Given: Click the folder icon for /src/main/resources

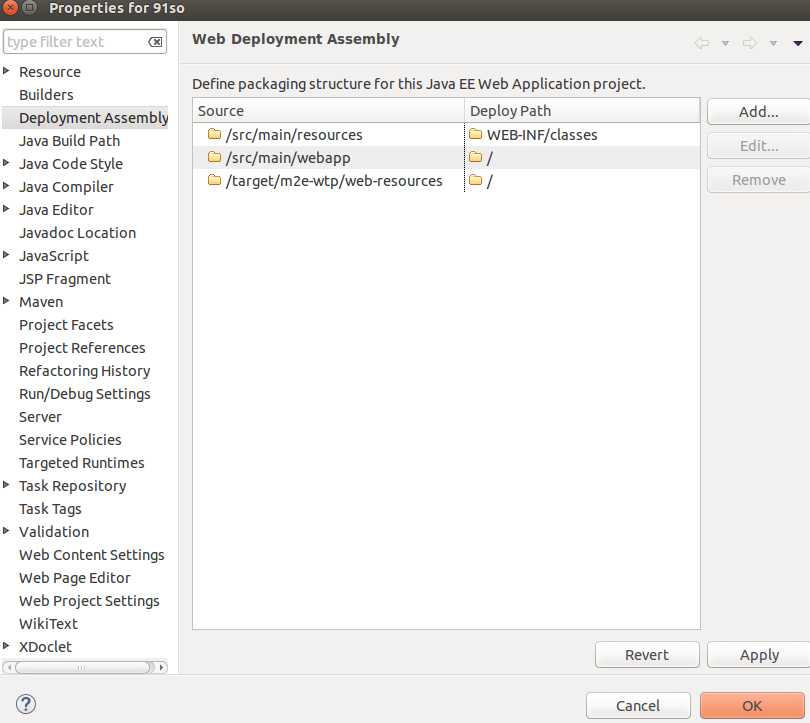Looking at the screenshot, I should 214,134.
